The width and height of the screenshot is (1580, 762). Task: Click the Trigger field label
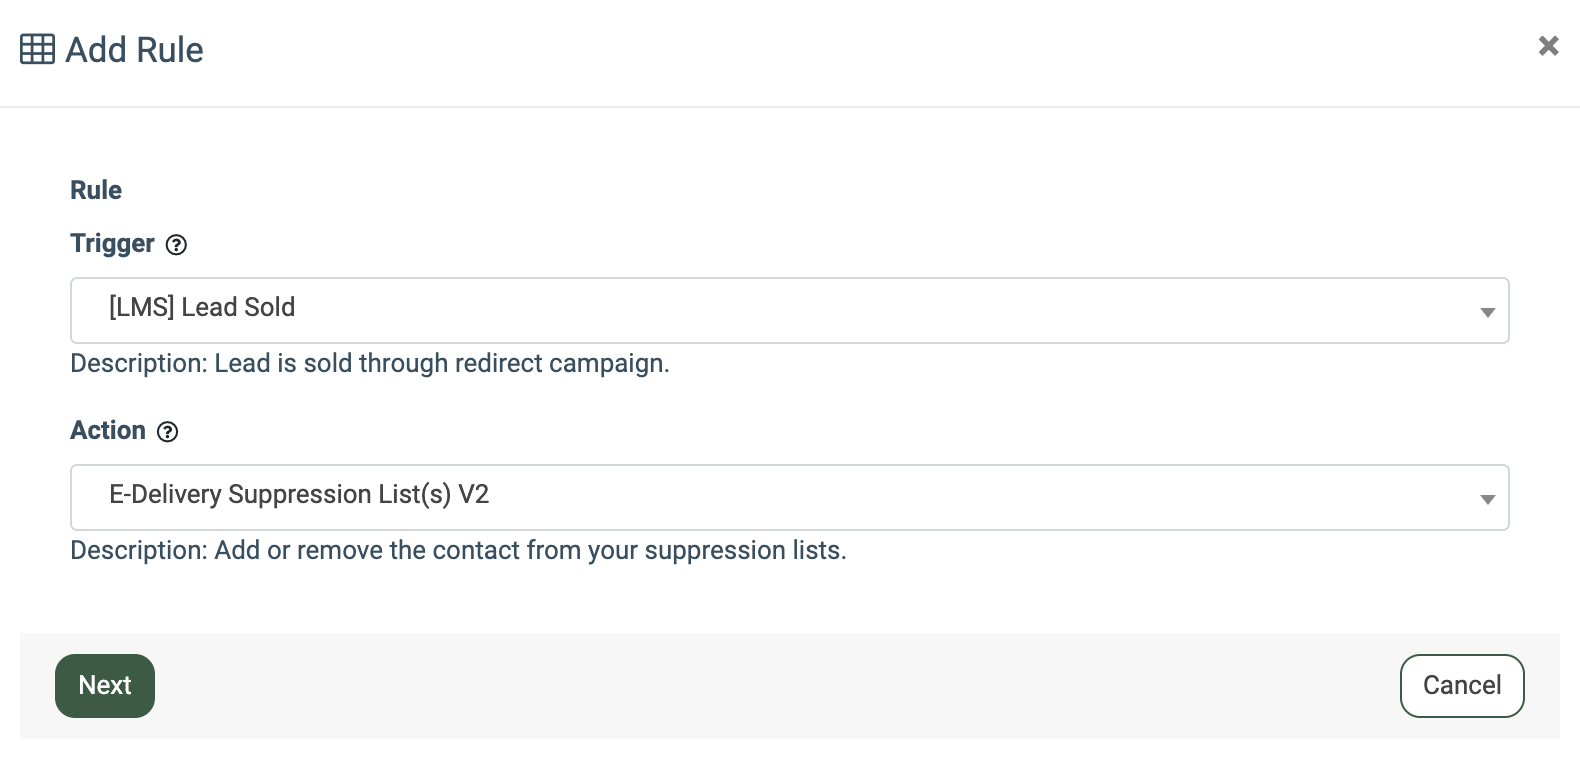[x=112, y=244]
